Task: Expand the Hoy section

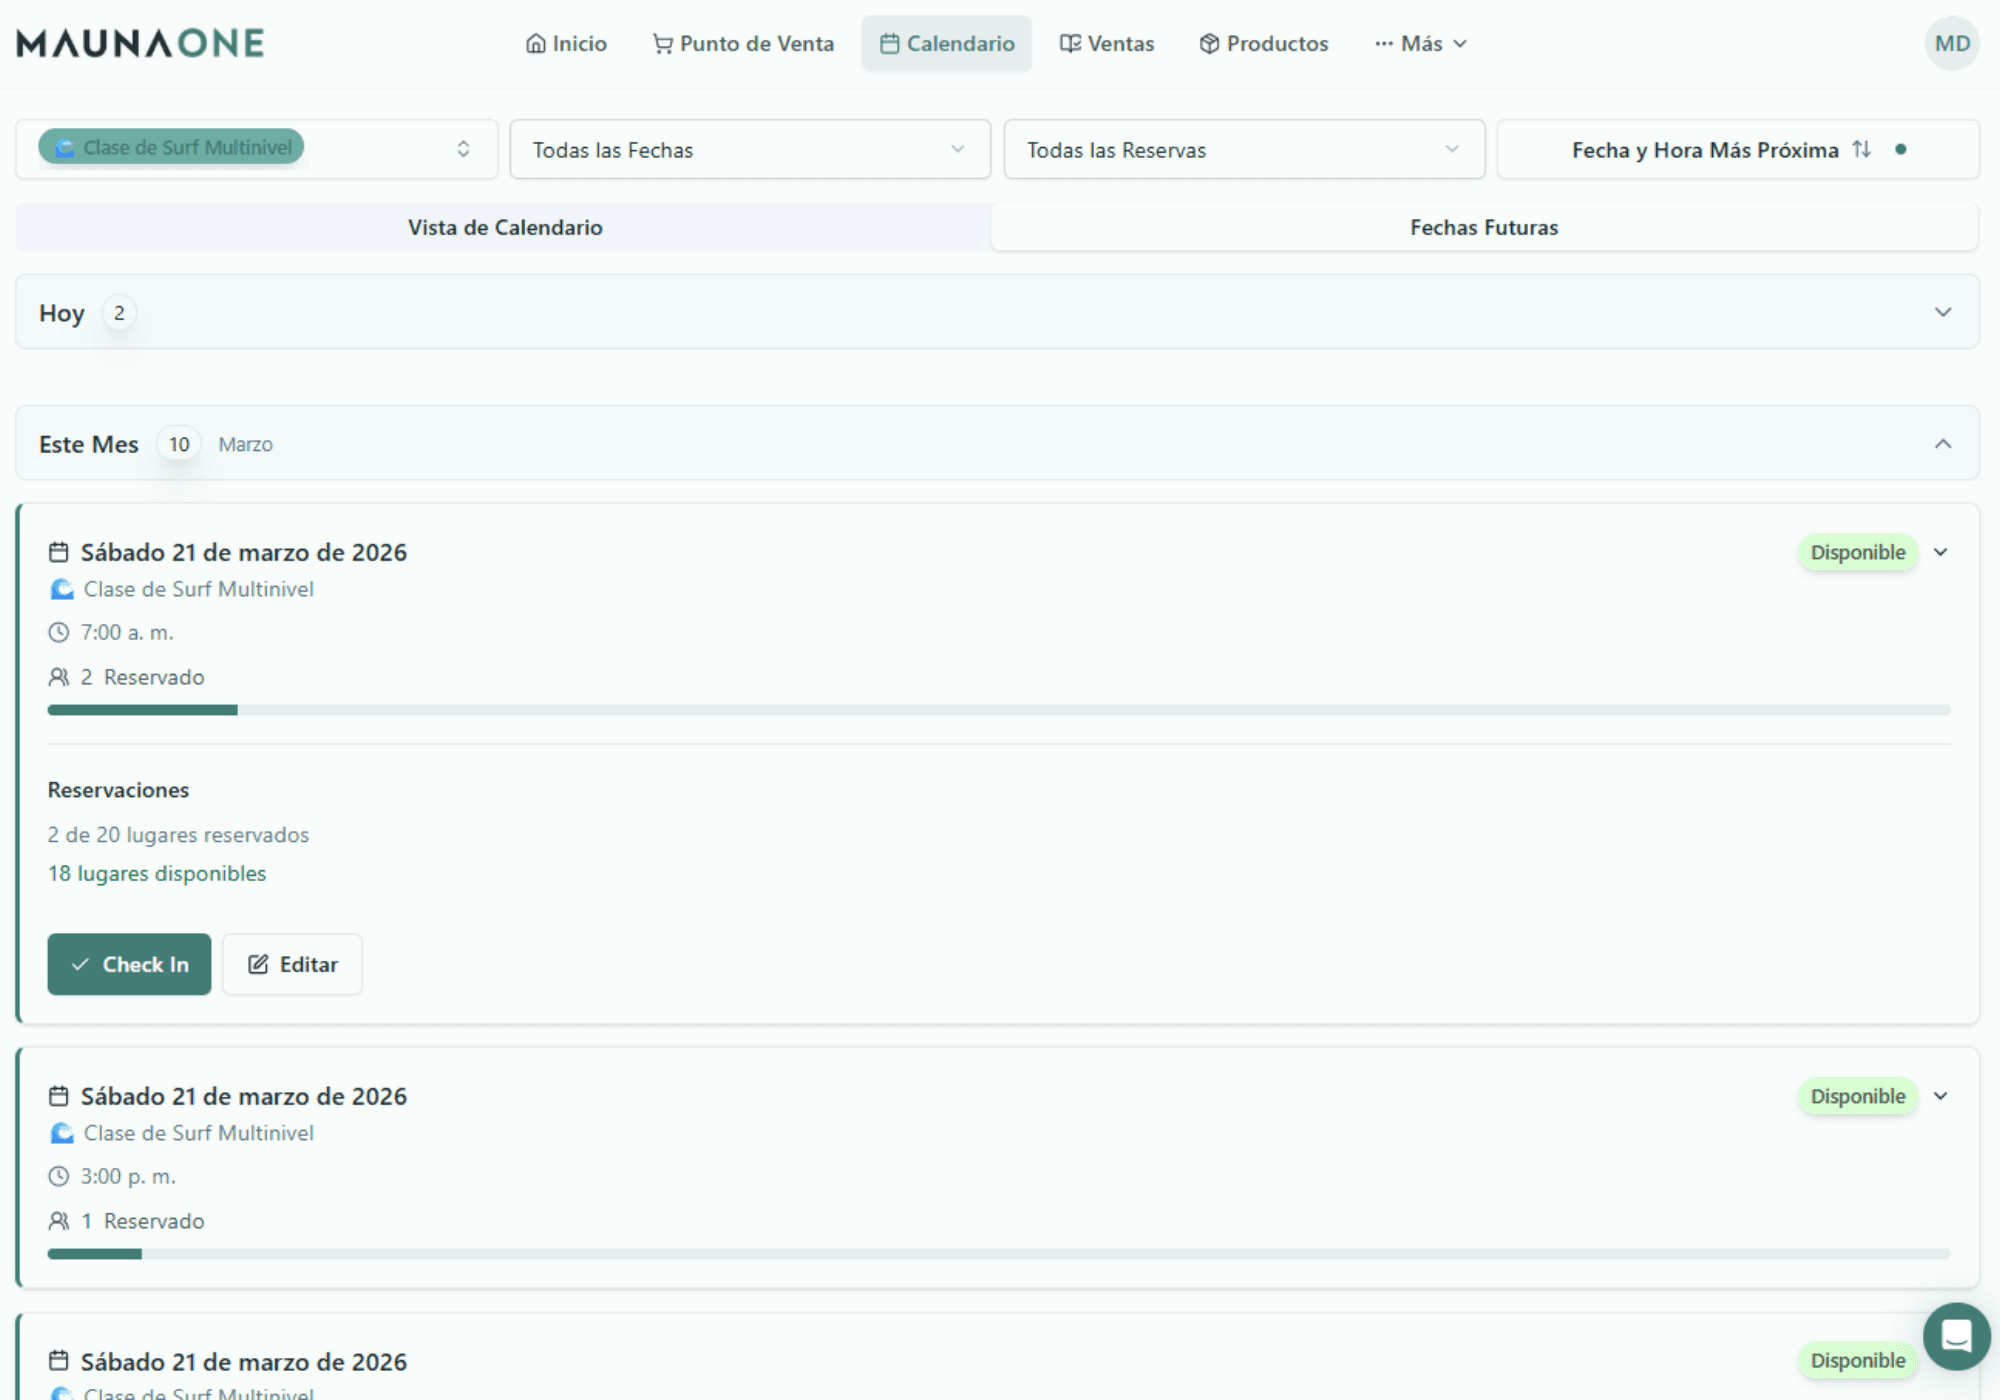Action: (x=1942, y=312)
